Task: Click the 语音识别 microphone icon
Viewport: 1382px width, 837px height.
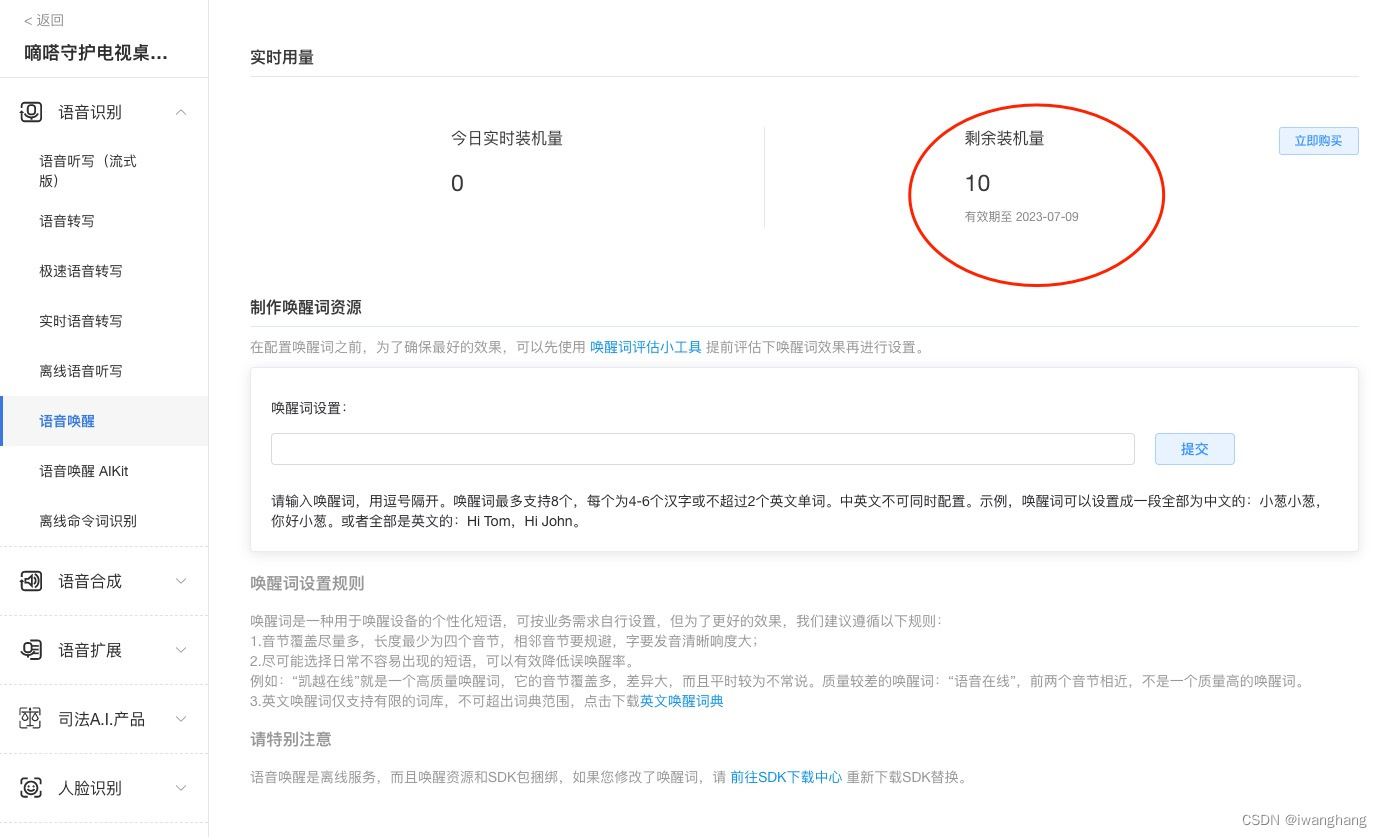Action: tap(31, 112)
